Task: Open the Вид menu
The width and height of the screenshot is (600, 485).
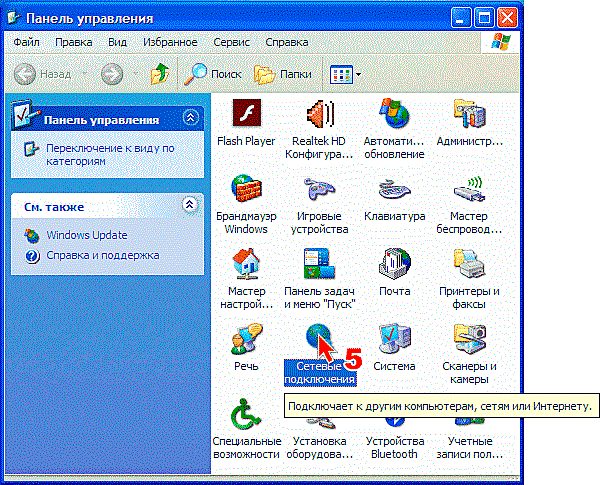Action: coord(117,42)
